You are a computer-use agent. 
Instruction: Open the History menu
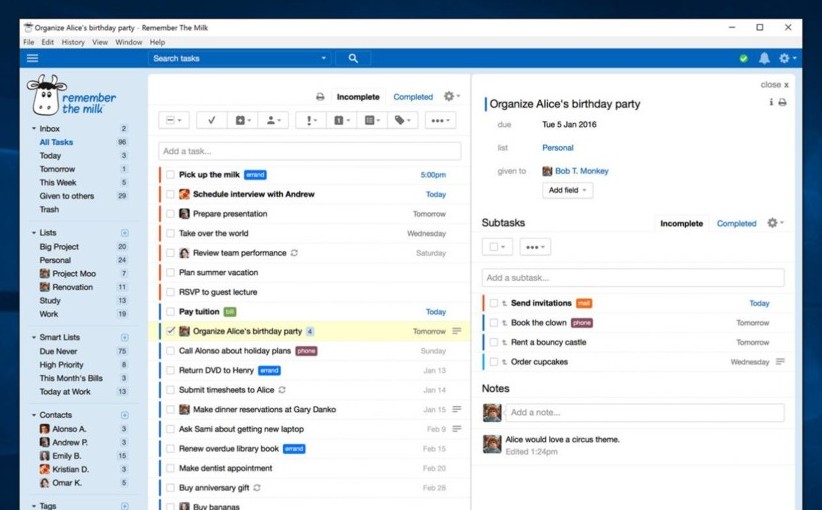pos(73,42)
